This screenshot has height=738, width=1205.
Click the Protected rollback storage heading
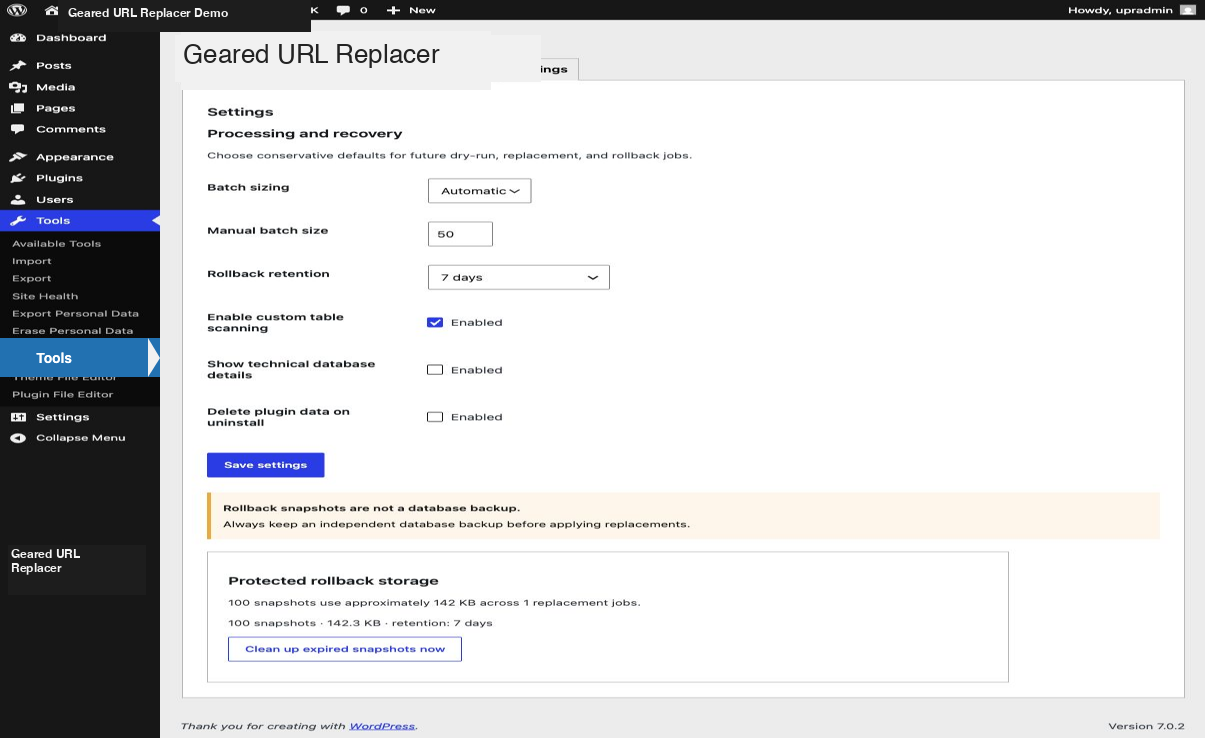click(x=333, y=581)
